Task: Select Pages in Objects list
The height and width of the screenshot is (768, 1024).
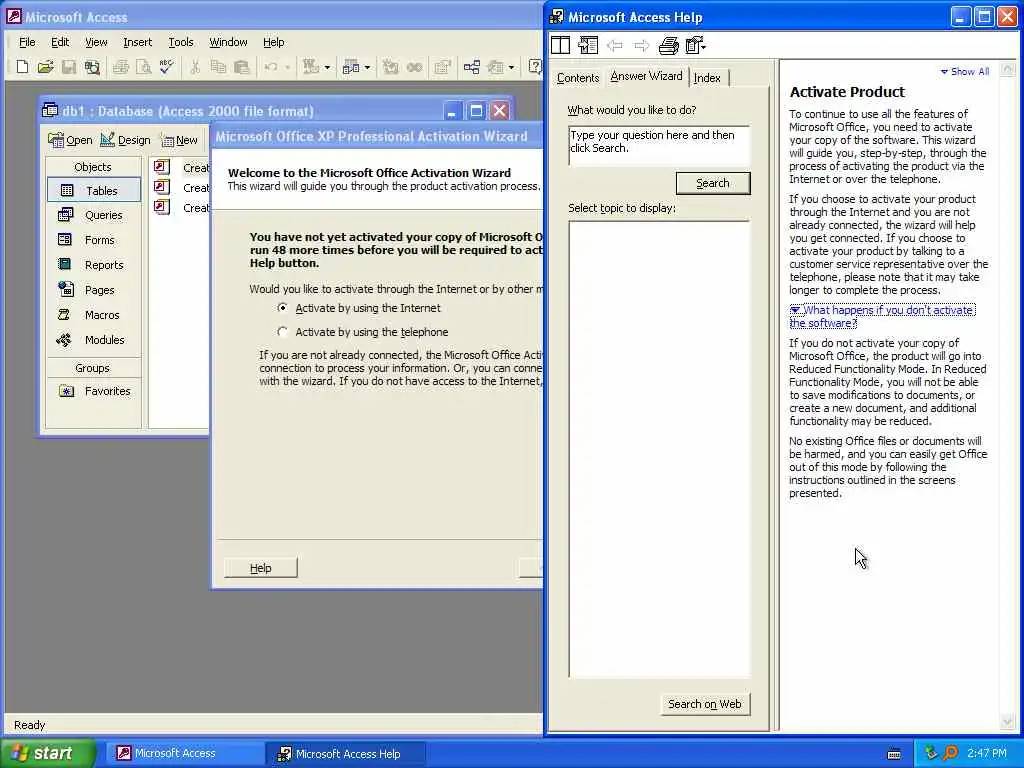Action: 94,289
